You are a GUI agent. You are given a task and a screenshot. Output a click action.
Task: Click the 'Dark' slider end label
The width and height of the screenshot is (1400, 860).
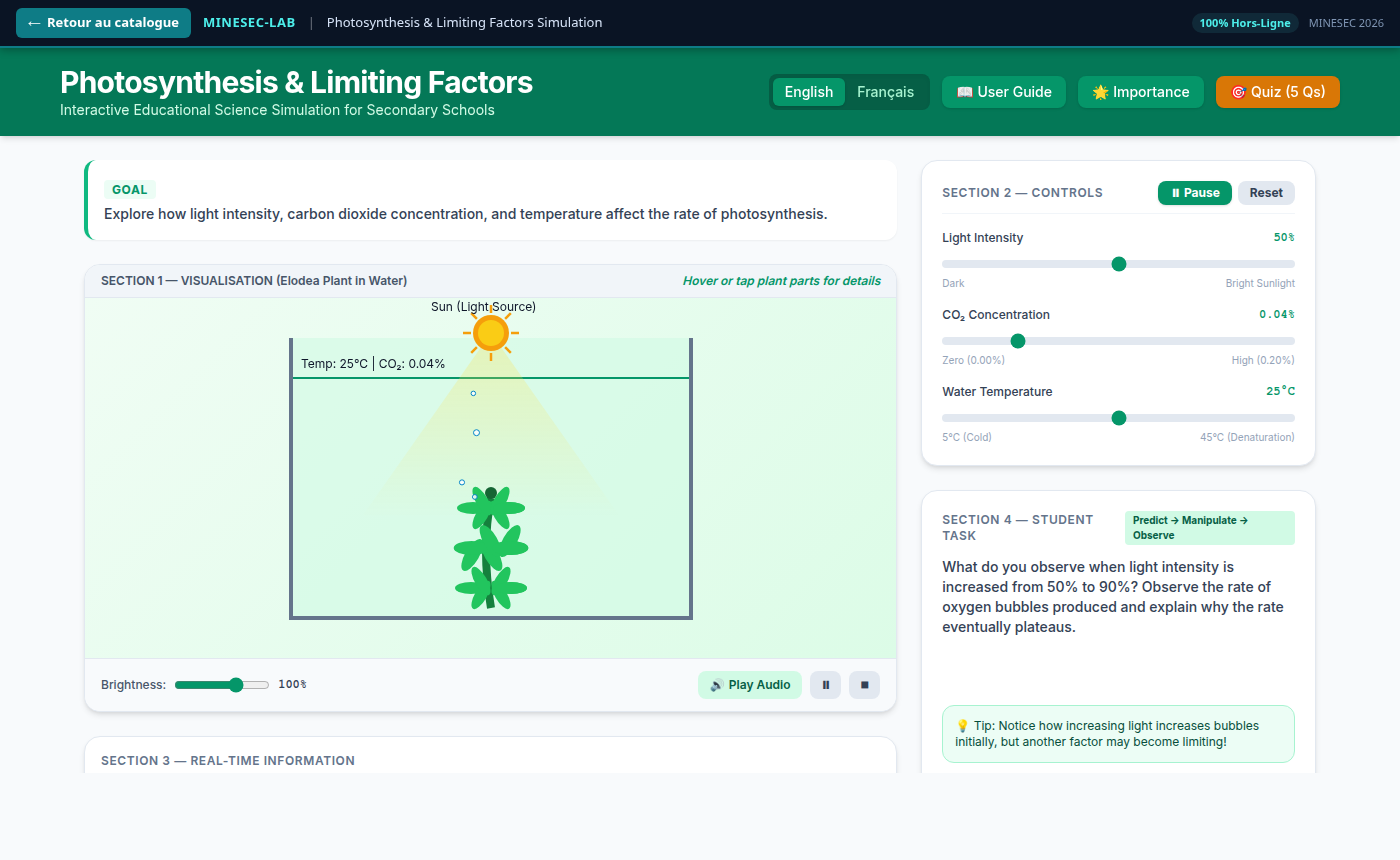[953, 284]
